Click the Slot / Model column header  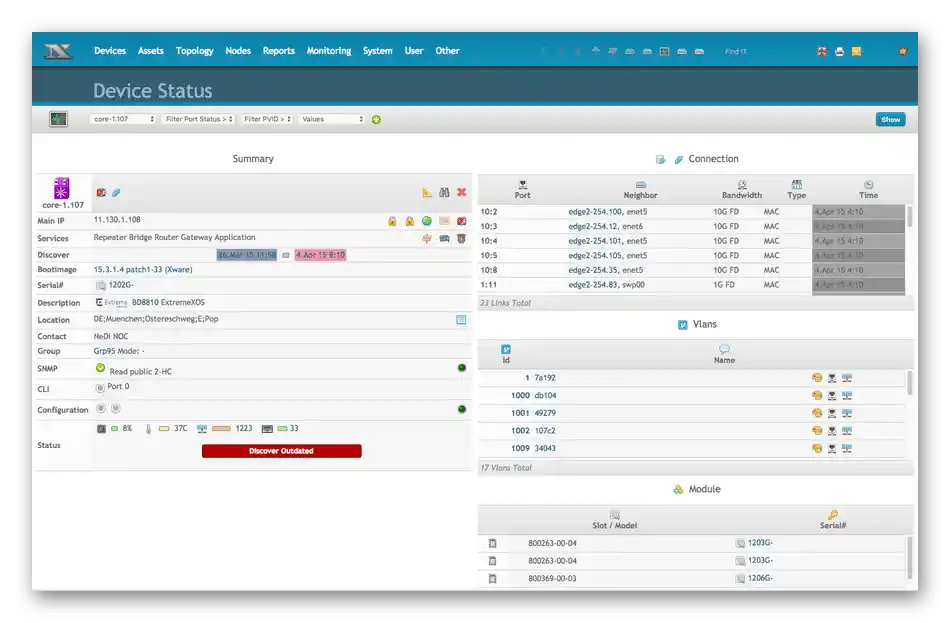coord(614,520)
